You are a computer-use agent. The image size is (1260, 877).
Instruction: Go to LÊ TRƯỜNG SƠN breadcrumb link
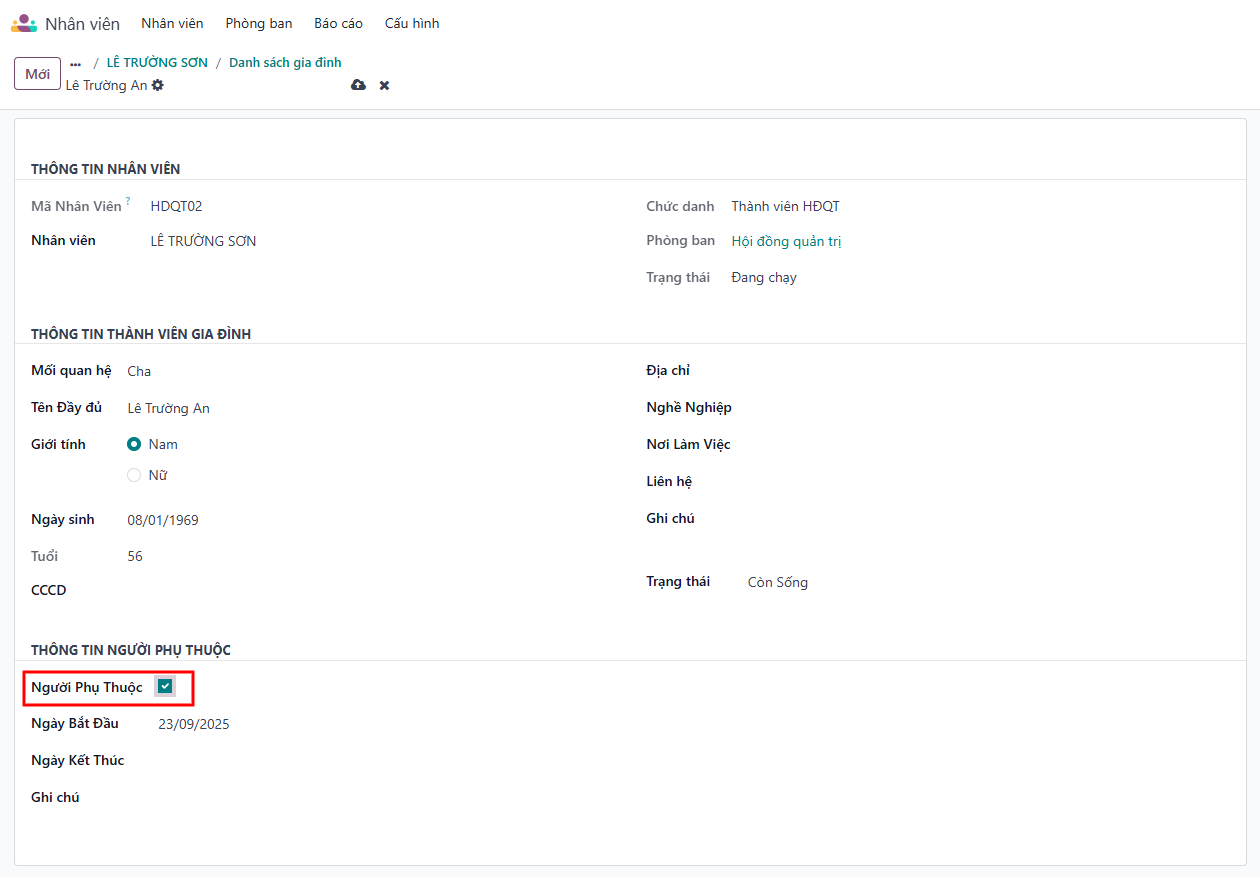157,62
